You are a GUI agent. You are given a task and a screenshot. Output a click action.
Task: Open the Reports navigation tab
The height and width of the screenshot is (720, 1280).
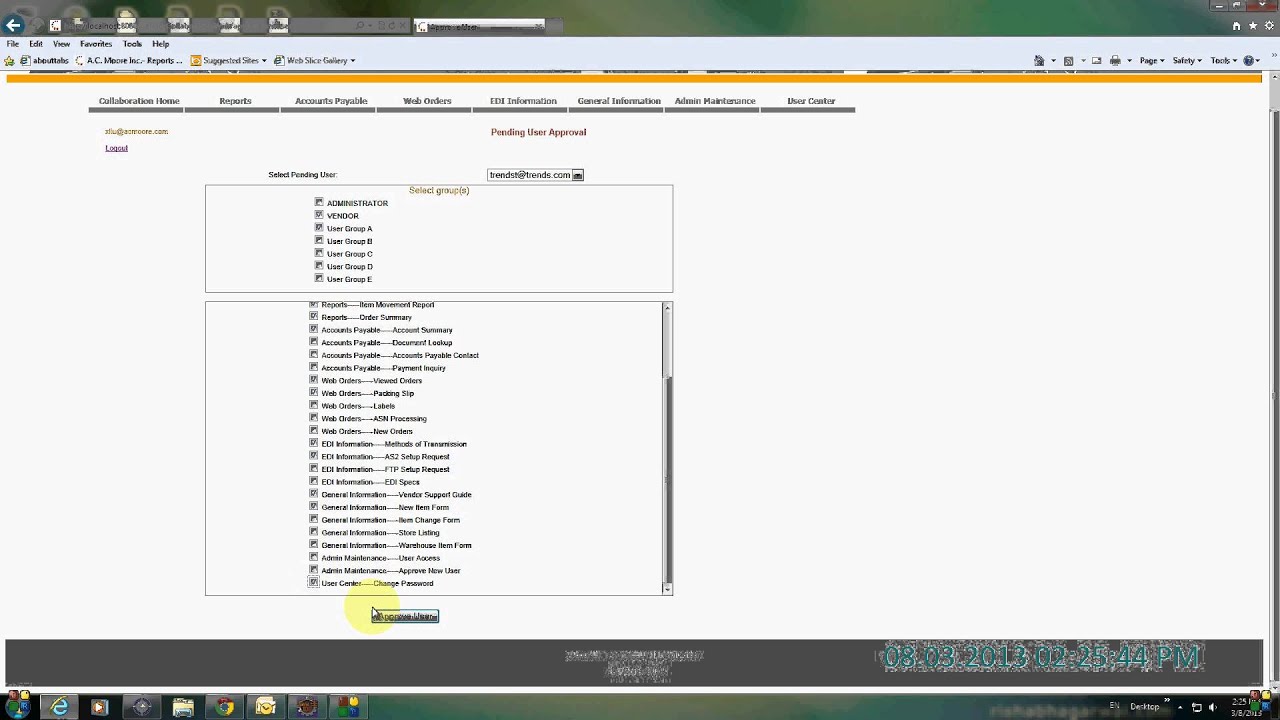coord(235,101)
